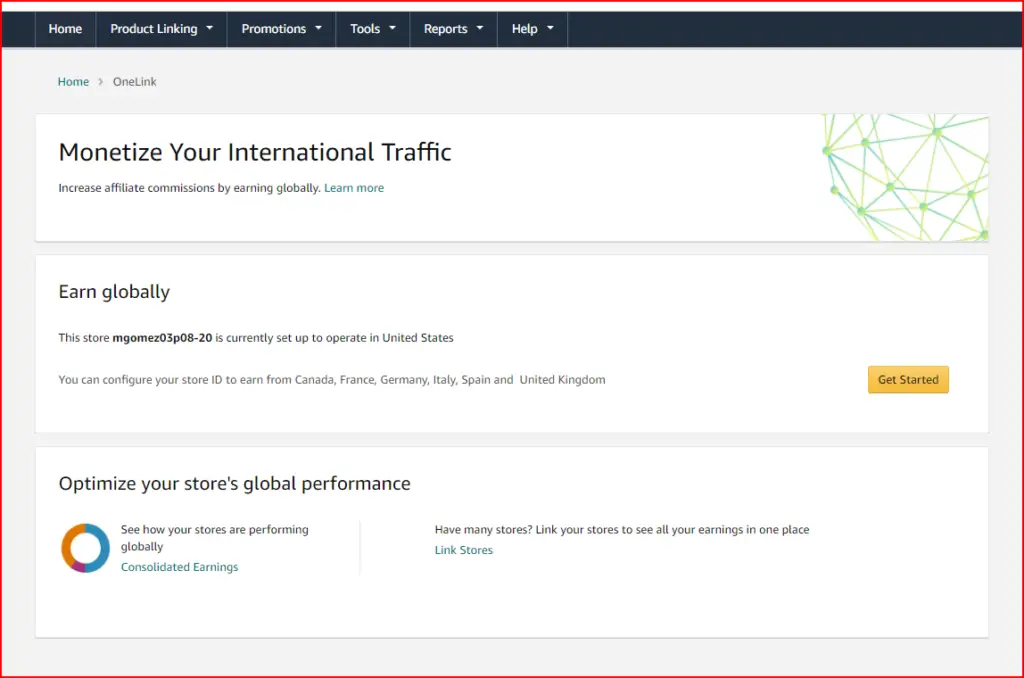Open the Promotions menu

[x=281, y=29]
